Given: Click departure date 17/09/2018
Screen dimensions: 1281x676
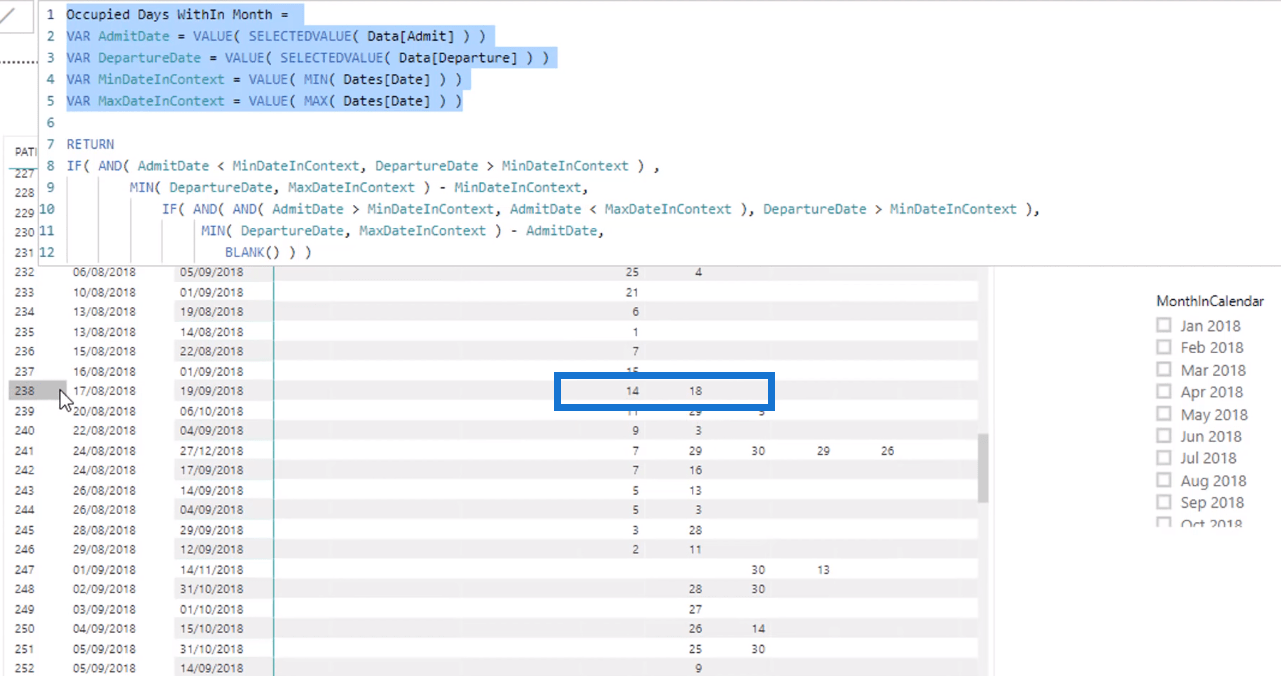Looking at the screenshot, I should coord(211,471).
